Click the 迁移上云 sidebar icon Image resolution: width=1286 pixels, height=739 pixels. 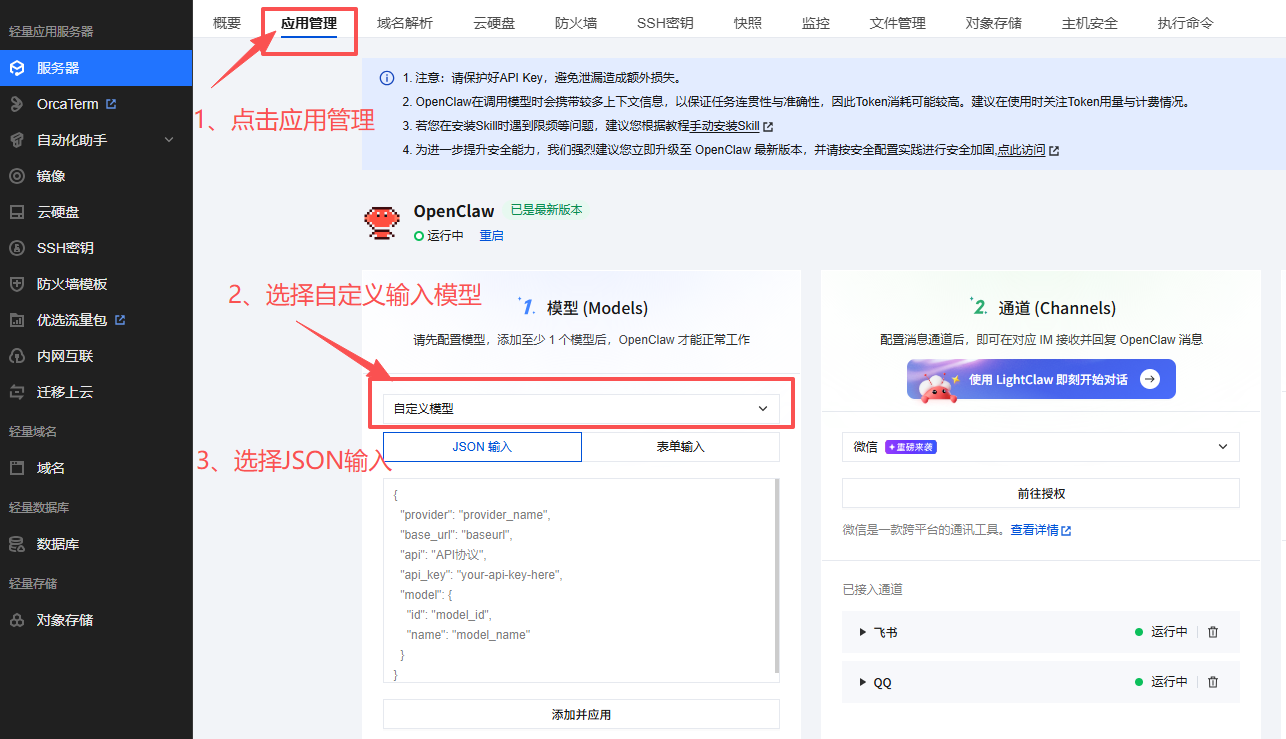tap(16, 392)
